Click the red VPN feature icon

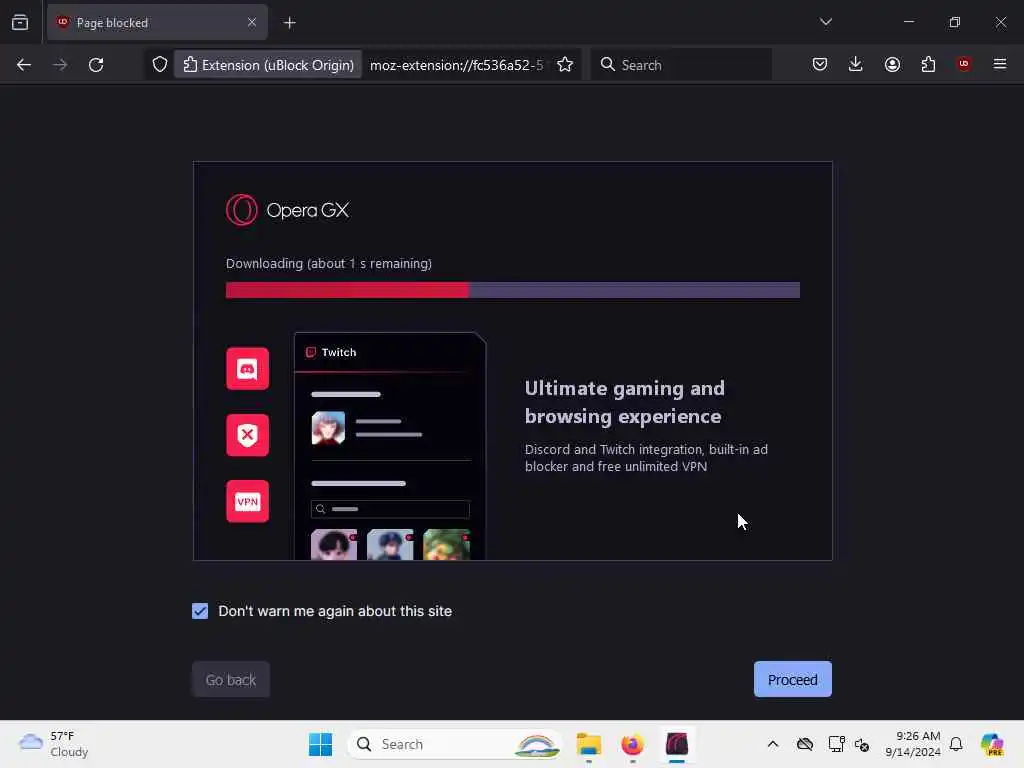pyautogui.click(x=248, y=501)
